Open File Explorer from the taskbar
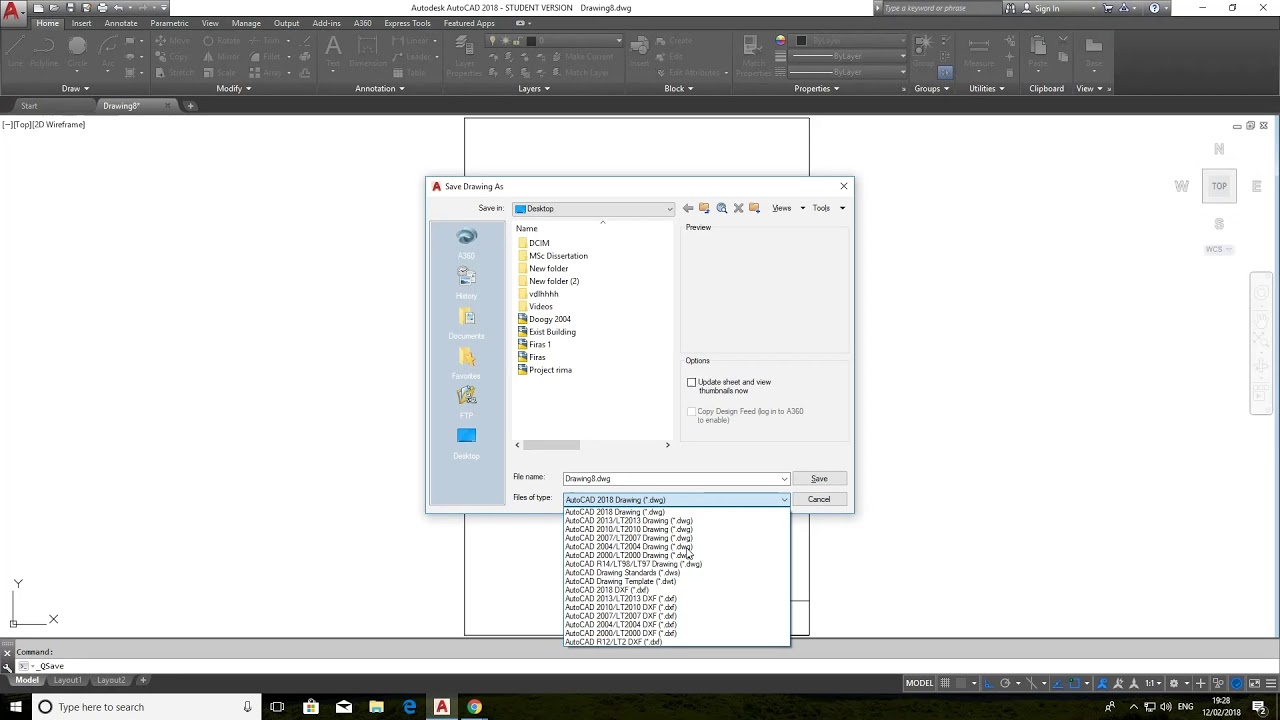 [x=376, y=707]
